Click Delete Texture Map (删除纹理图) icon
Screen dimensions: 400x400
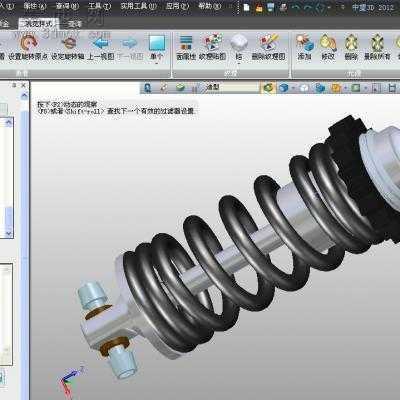point(269,42)
